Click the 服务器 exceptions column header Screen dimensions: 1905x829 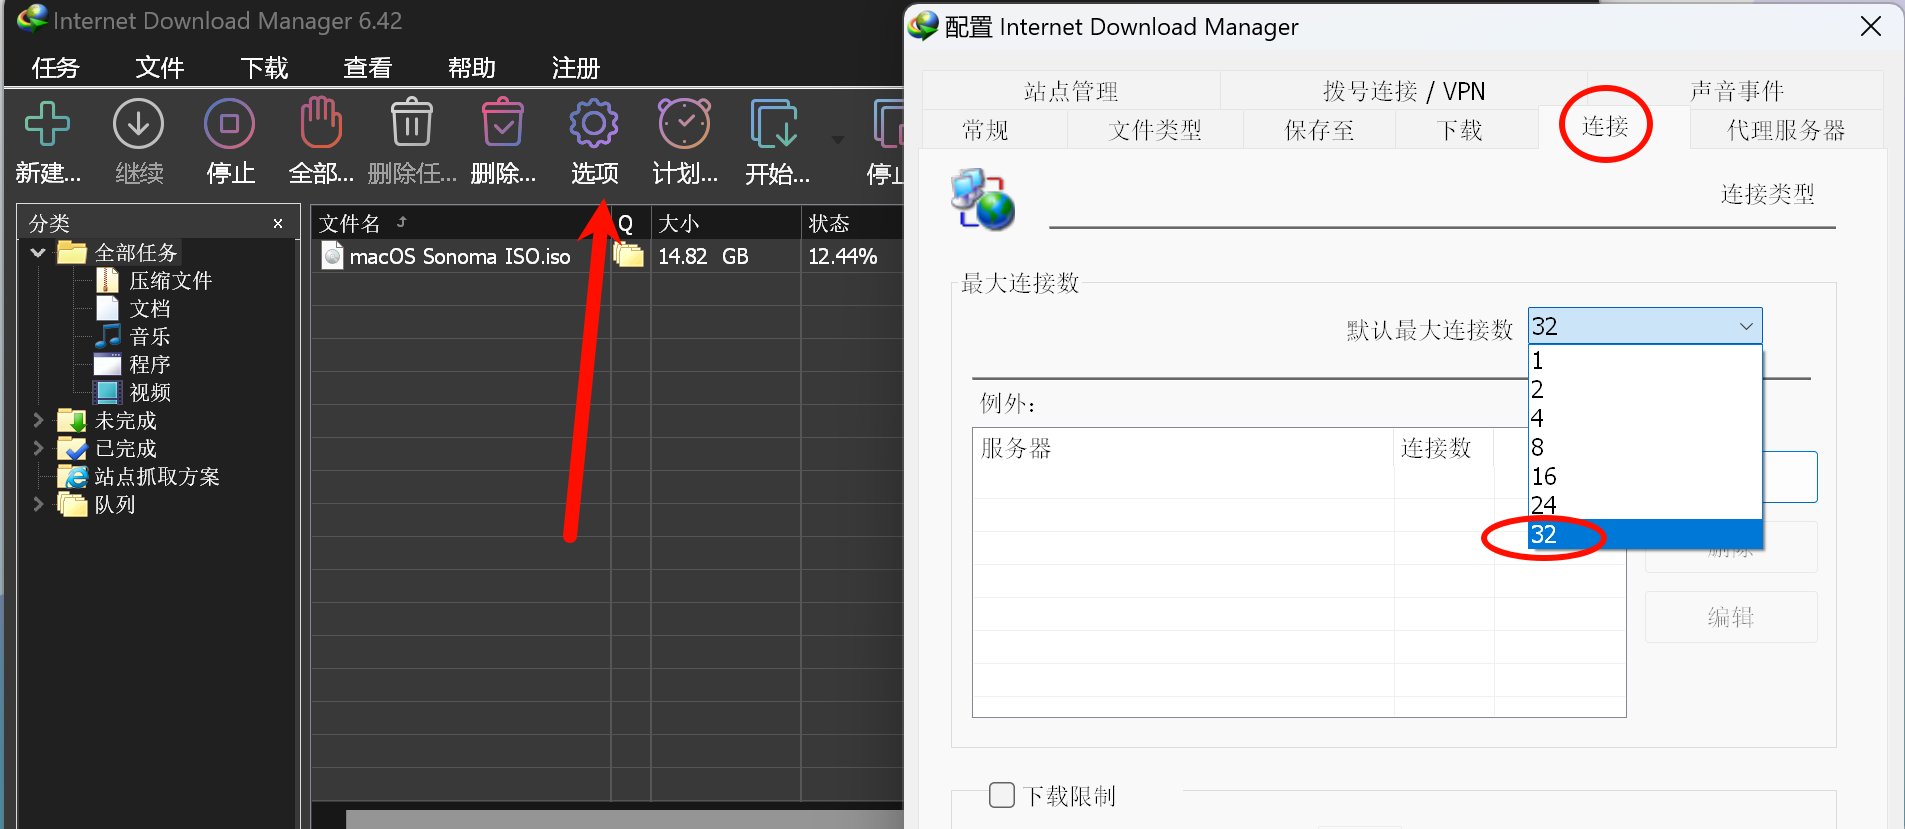(1183, 448)
